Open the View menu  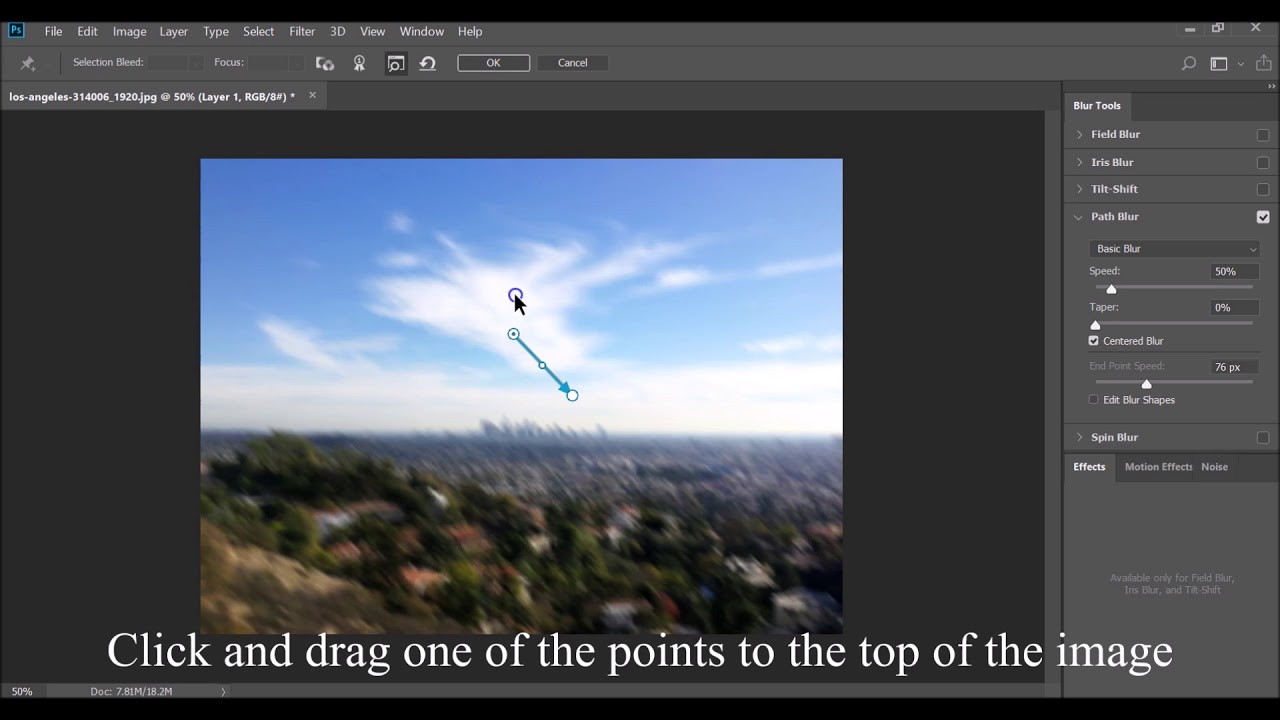(x=372, y=31)
